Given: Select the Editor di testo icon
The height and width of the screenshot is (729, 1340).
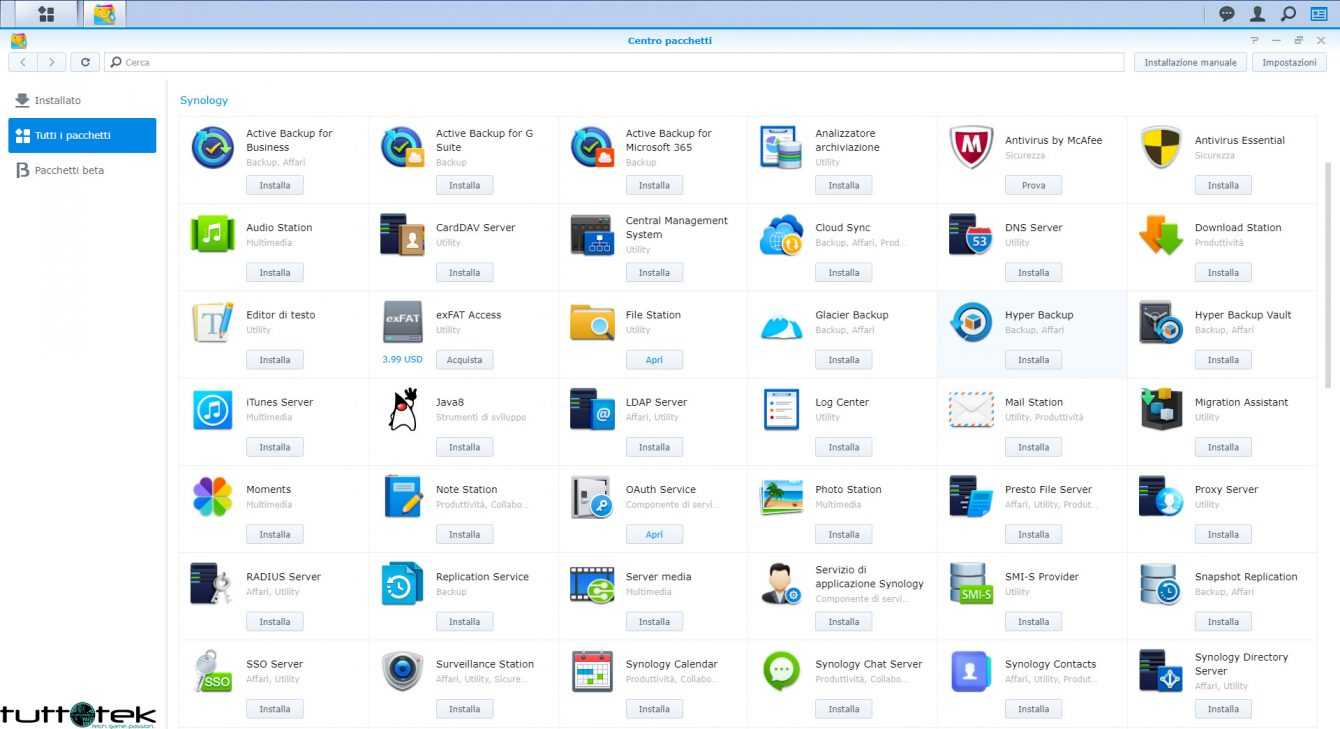Looking at the screenshot, I should click(x=213, y=322).
